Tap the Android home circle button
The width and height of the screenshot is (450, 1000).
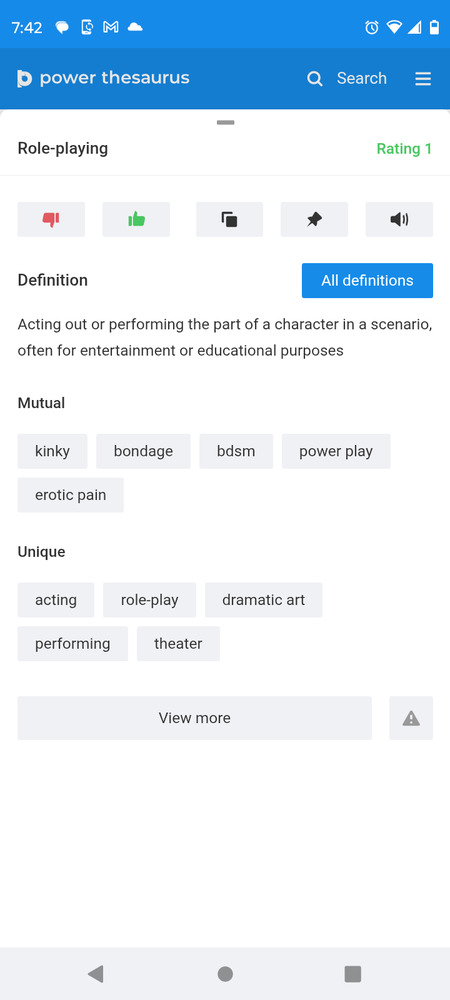(x=225, y=974)
